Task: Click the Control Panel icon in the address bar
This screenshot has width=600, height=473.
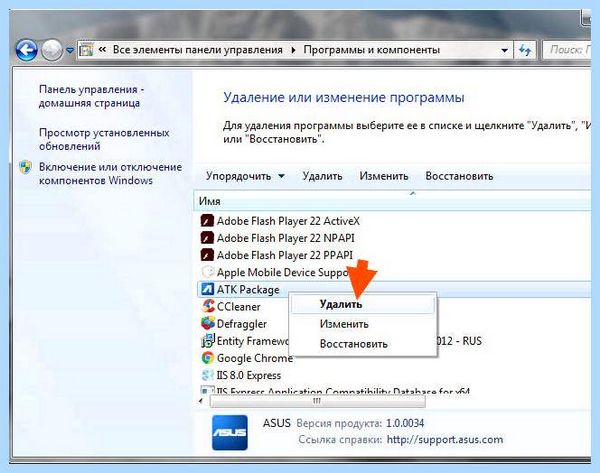Action: (86, 50)
